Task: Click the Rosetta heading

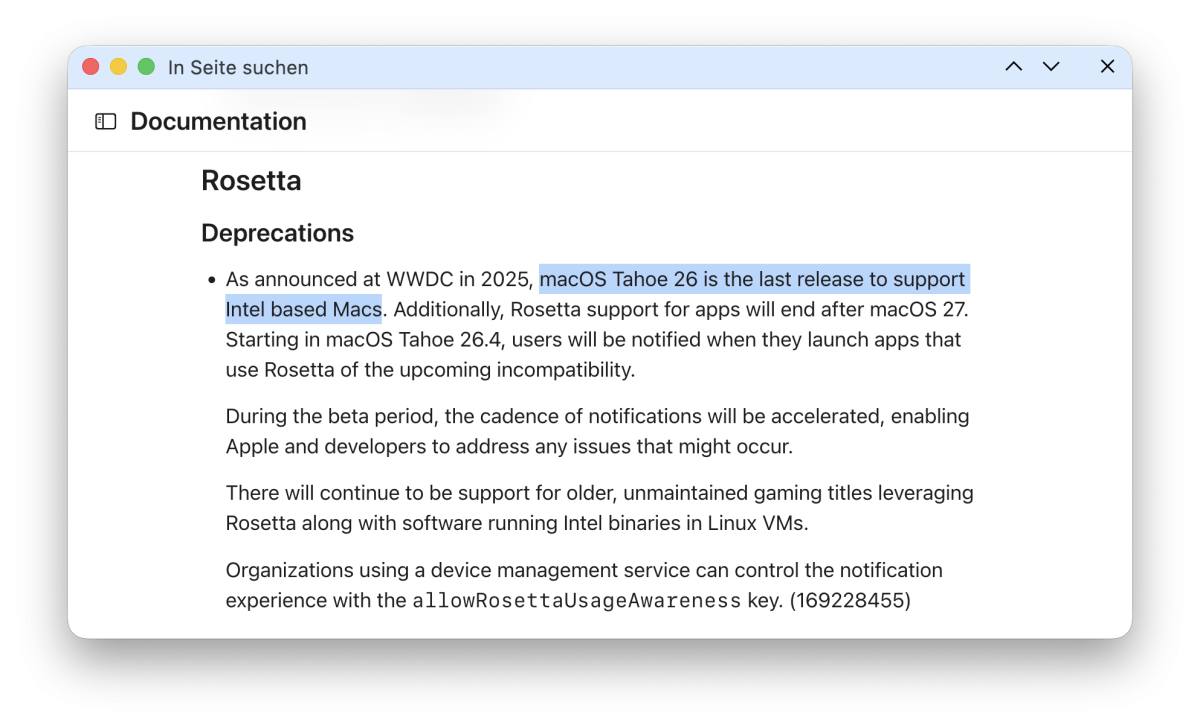Action: point(251,181)
